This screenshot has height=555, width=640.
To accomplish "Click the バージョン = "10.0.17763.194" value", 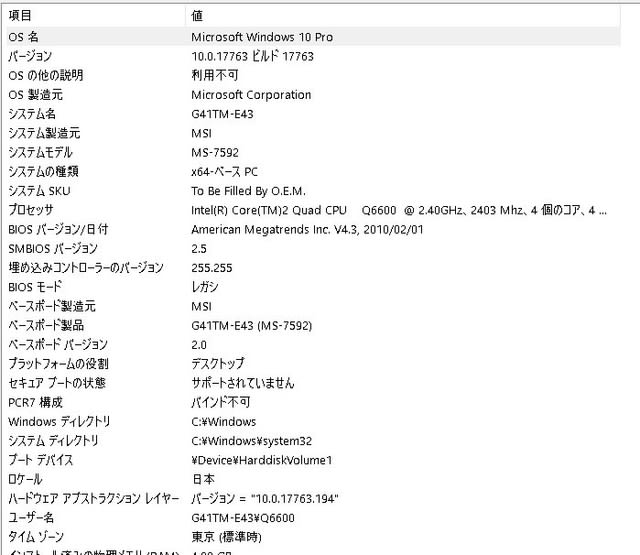I will coord(265,498).
